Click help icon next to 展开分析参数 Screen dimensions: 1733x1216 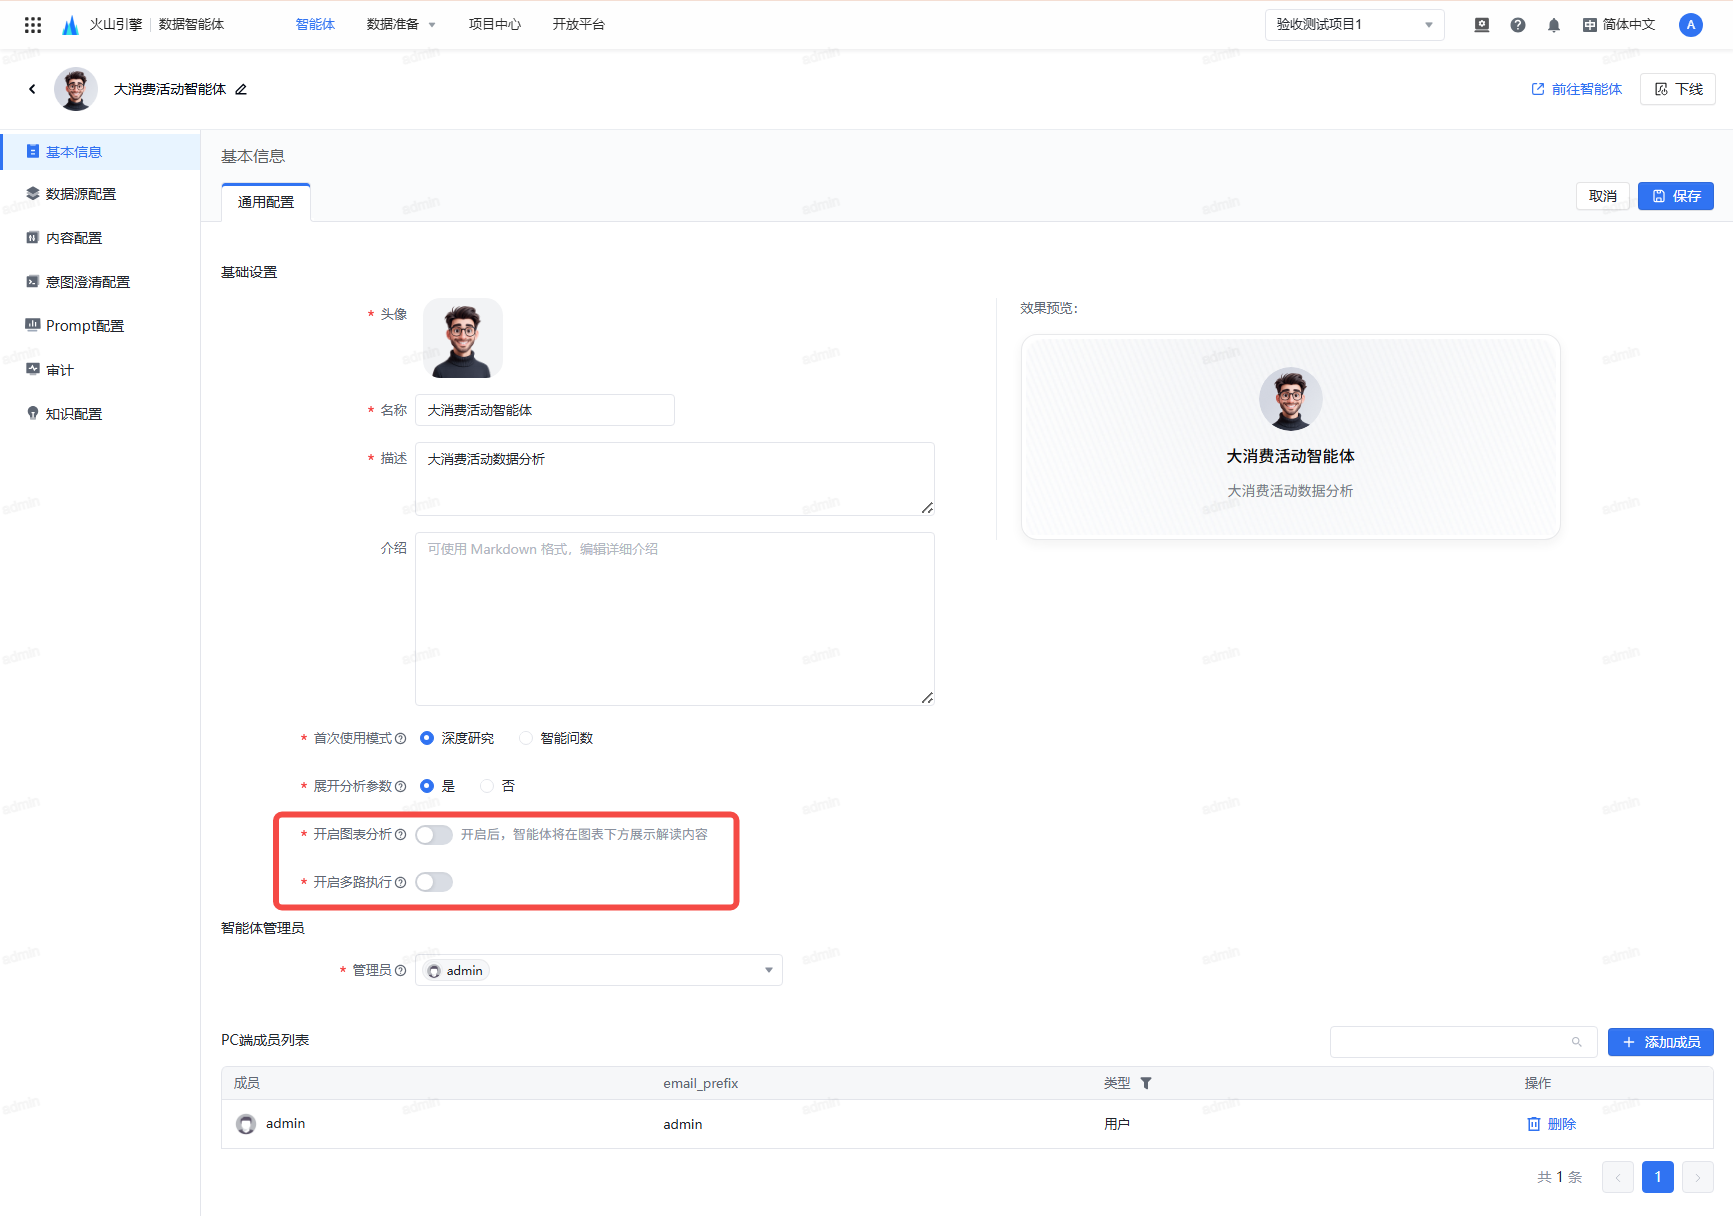coord(400,786)
